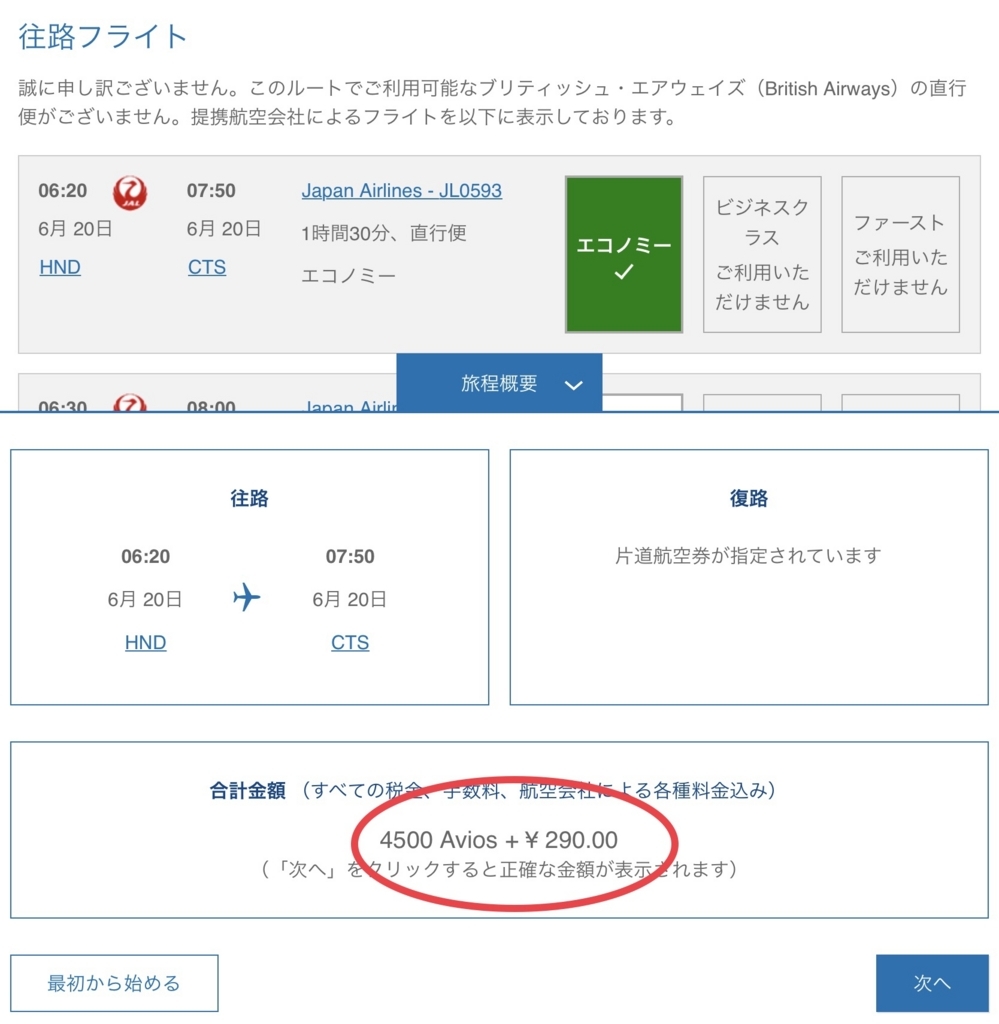999x1024 pixels.
Task: Click the chevron arrow on the 旅程概要 banner
Action: pyautogui.click(x=573, y=383)
